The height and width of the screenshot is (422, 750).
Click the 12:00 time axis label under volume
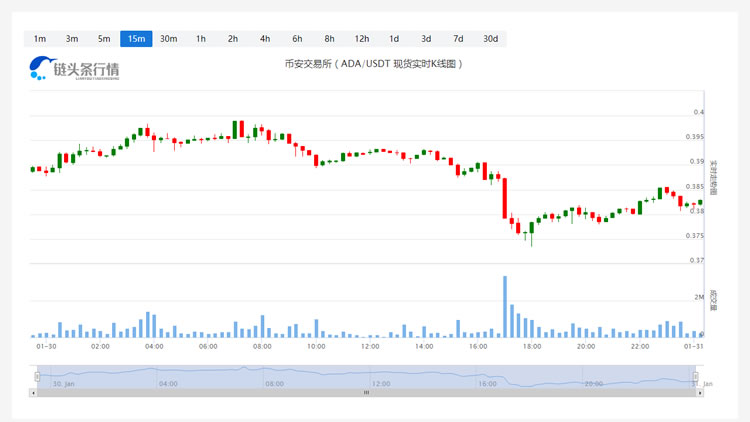370,346
